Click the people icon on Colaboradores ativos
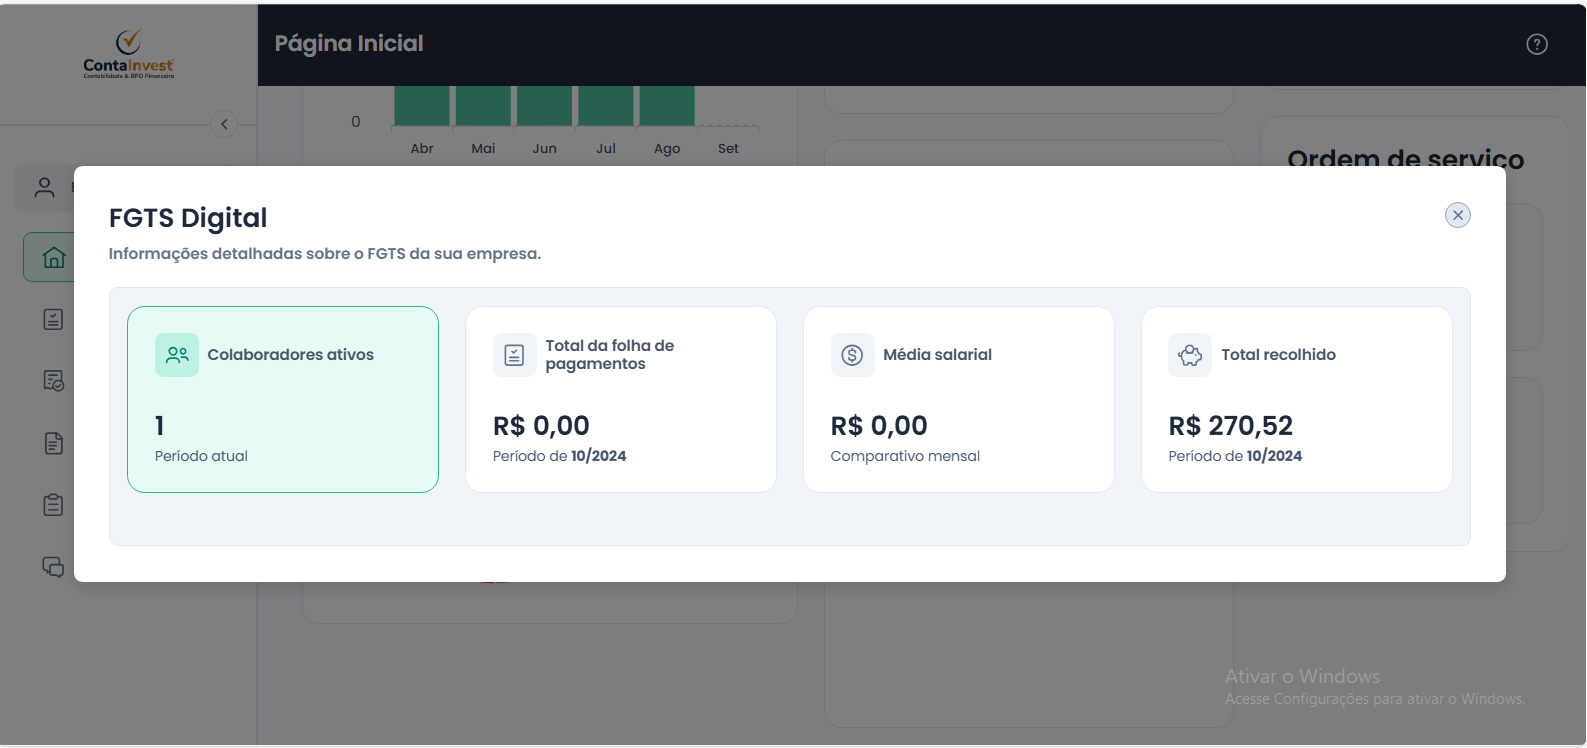This screenshot has width=1587, height=748. click(x=177, y=355)
